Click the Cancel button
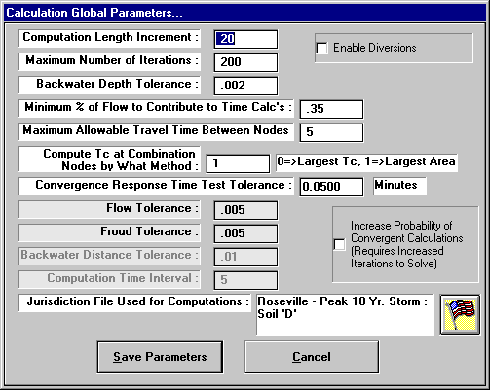This screenshot has height=390, width=490. (x=312, y=357)
